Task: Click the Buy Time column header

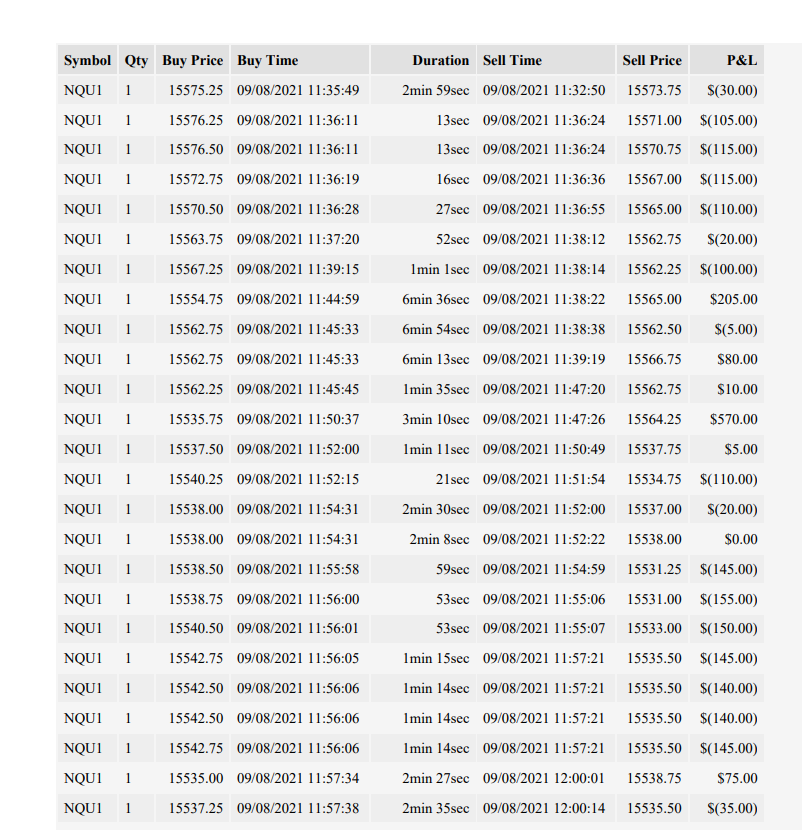Action: pos(300,60)
